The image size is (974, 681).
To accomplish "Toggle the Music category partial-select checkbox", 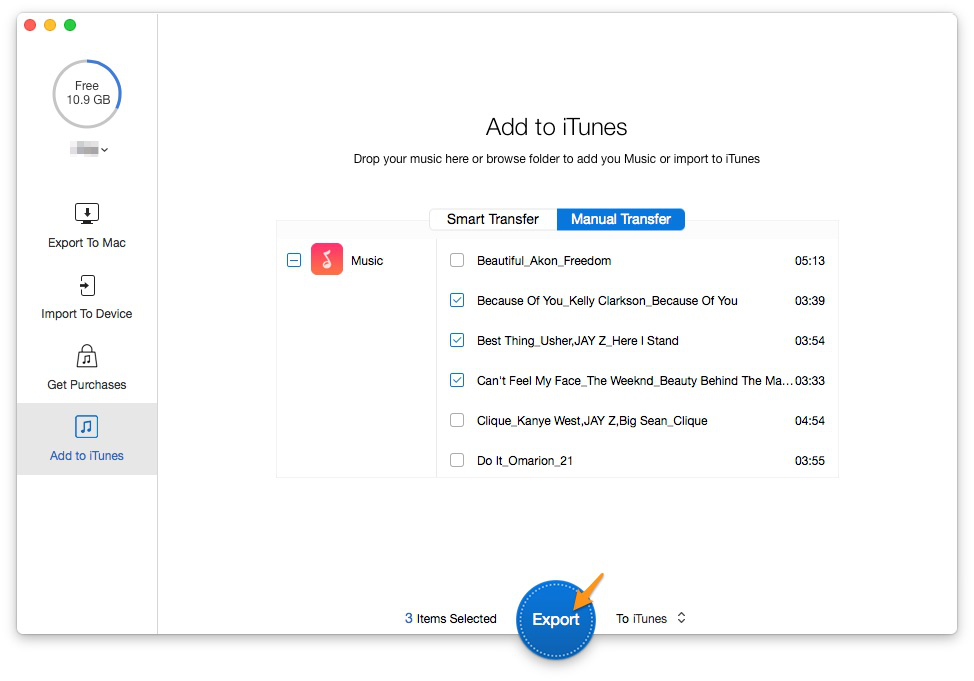I will tap(294, 260).
